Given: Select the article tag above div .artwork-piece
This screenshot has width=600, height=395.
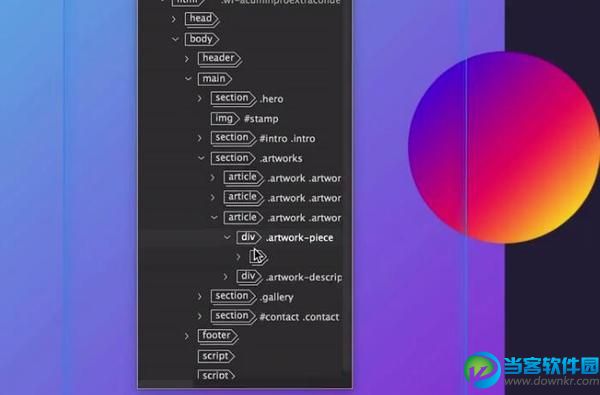Looking at the screenshot, I should click(243, 218).
